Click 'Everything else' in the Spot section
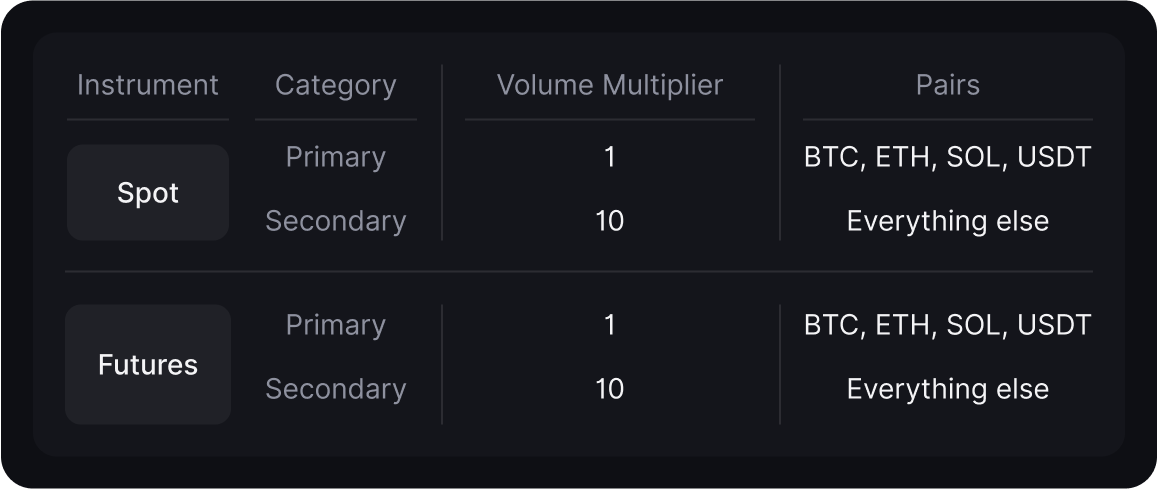The image size is (1157, 489). tap(947, 221)
